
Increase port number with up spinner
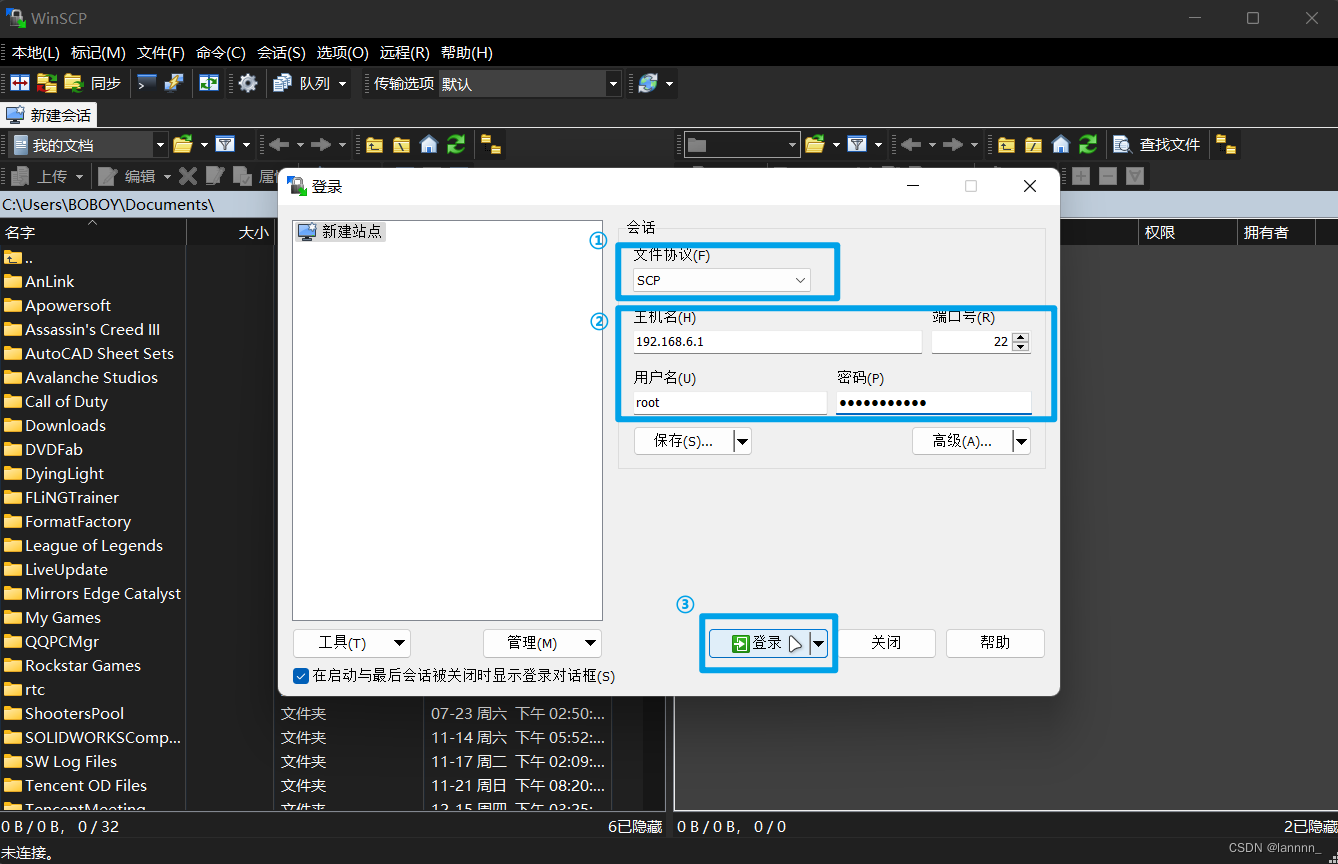tap(1021, 337)
